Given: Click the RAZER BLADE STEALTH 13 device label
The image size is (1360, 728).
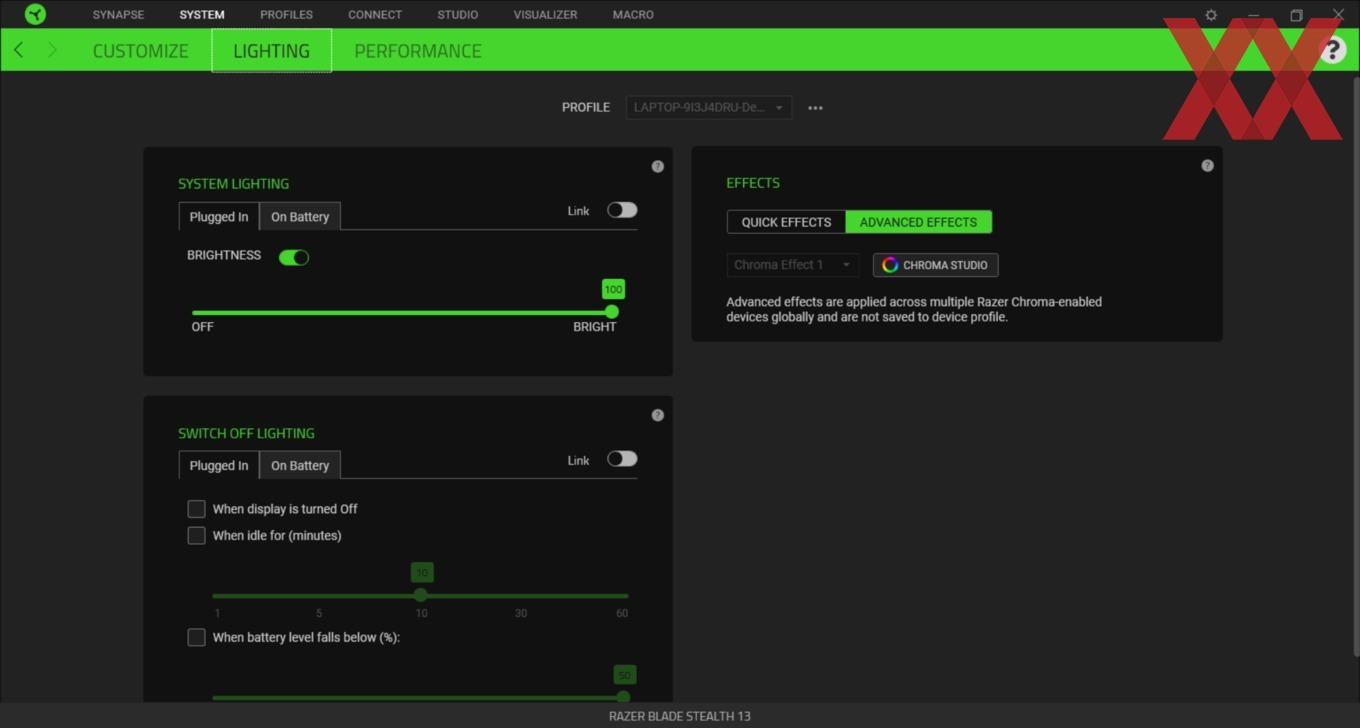Looking at the screenshot, I should 680,716.
